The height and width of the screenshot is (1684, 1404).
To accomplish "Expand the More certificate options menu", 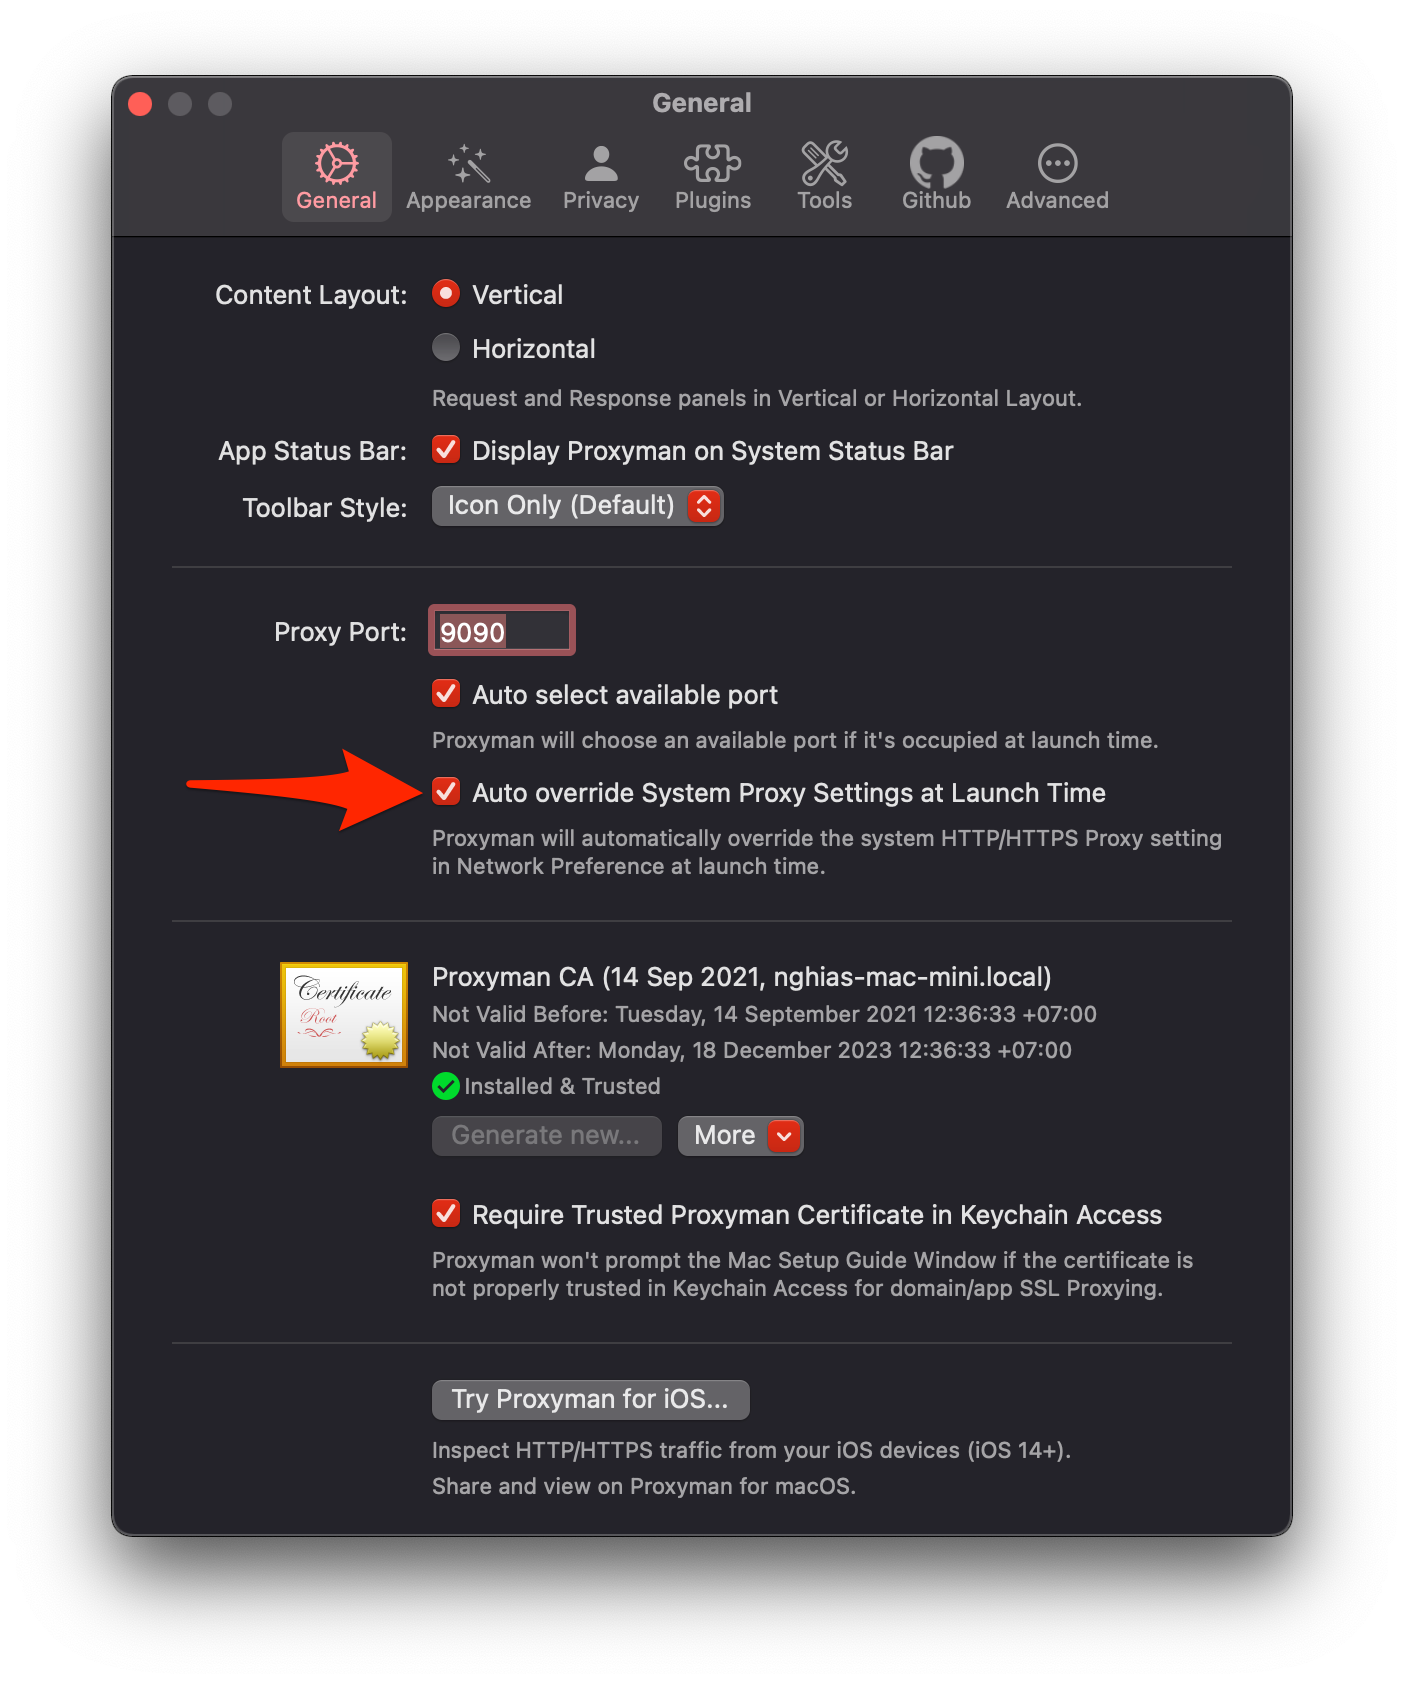I will pos(740,1135).
